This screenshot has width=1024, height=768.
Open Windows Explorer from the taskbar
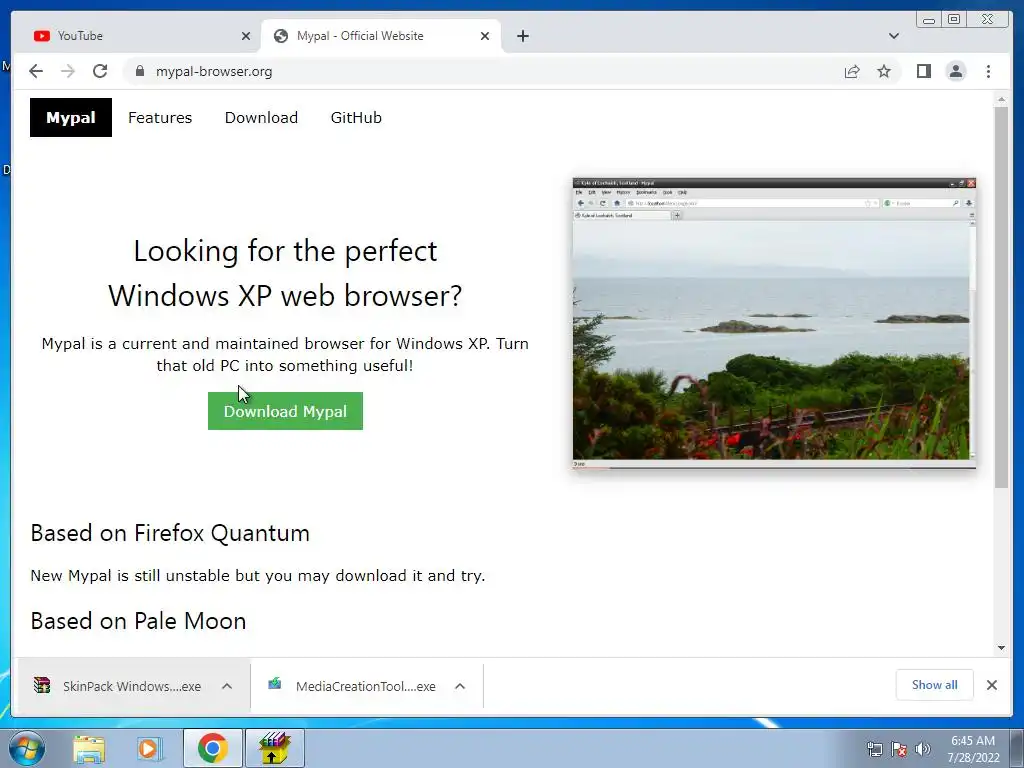click(89, 748)
